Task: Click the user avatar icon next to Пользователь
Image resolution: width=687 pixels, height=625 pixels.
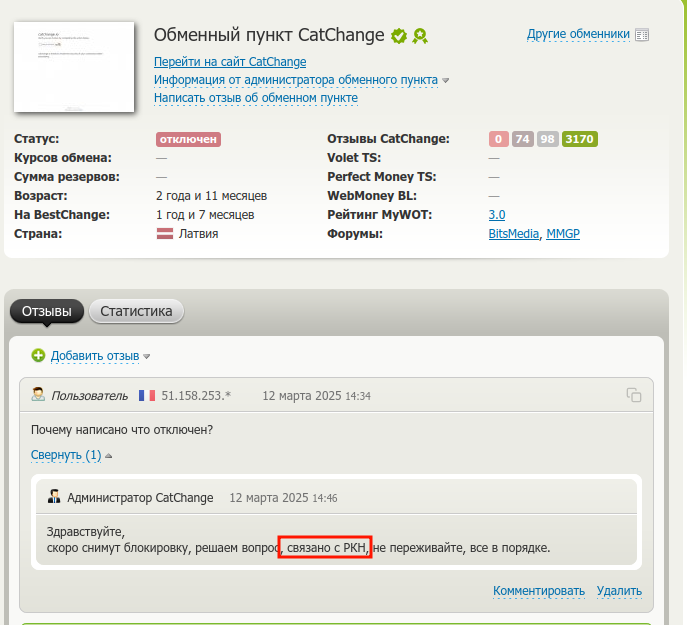Action: 38,394
